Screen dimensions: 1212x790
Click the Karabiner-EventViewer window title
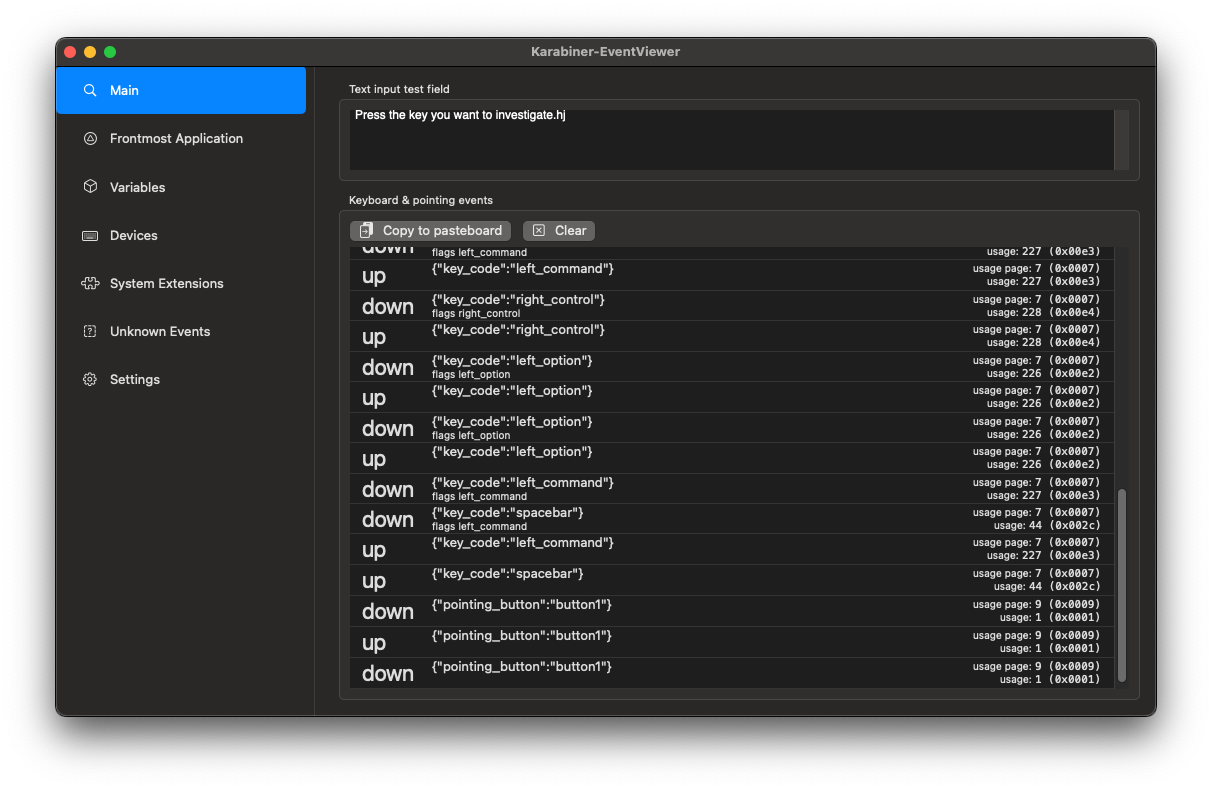tap(606, 51)
